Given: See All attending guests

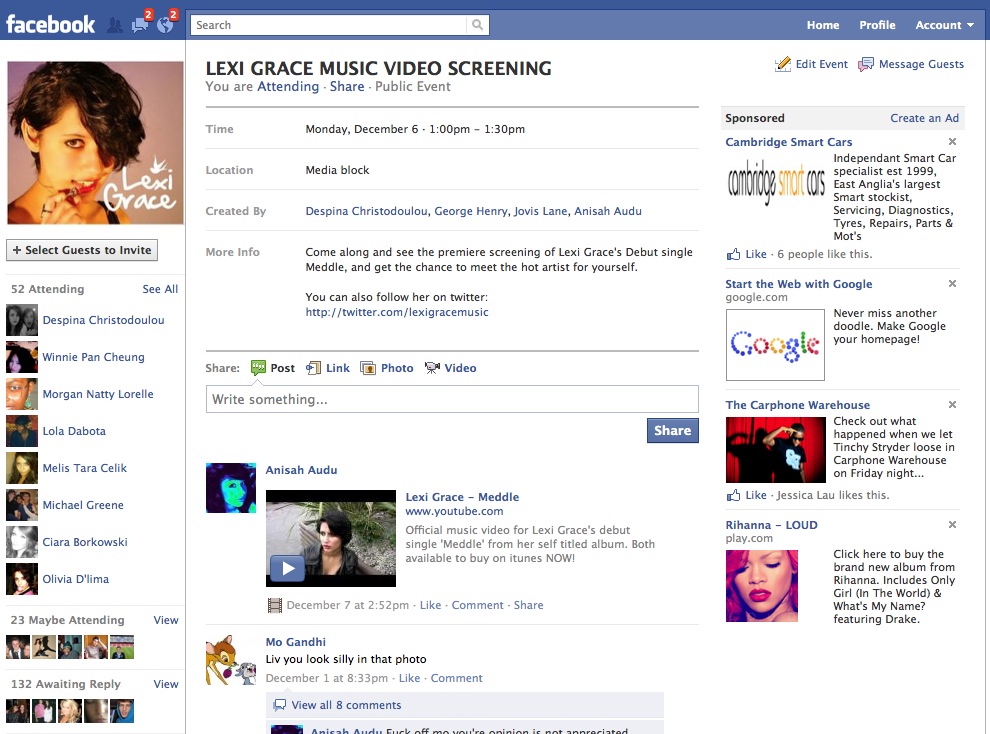Looking at the screenshot, I should coord(160,289).
